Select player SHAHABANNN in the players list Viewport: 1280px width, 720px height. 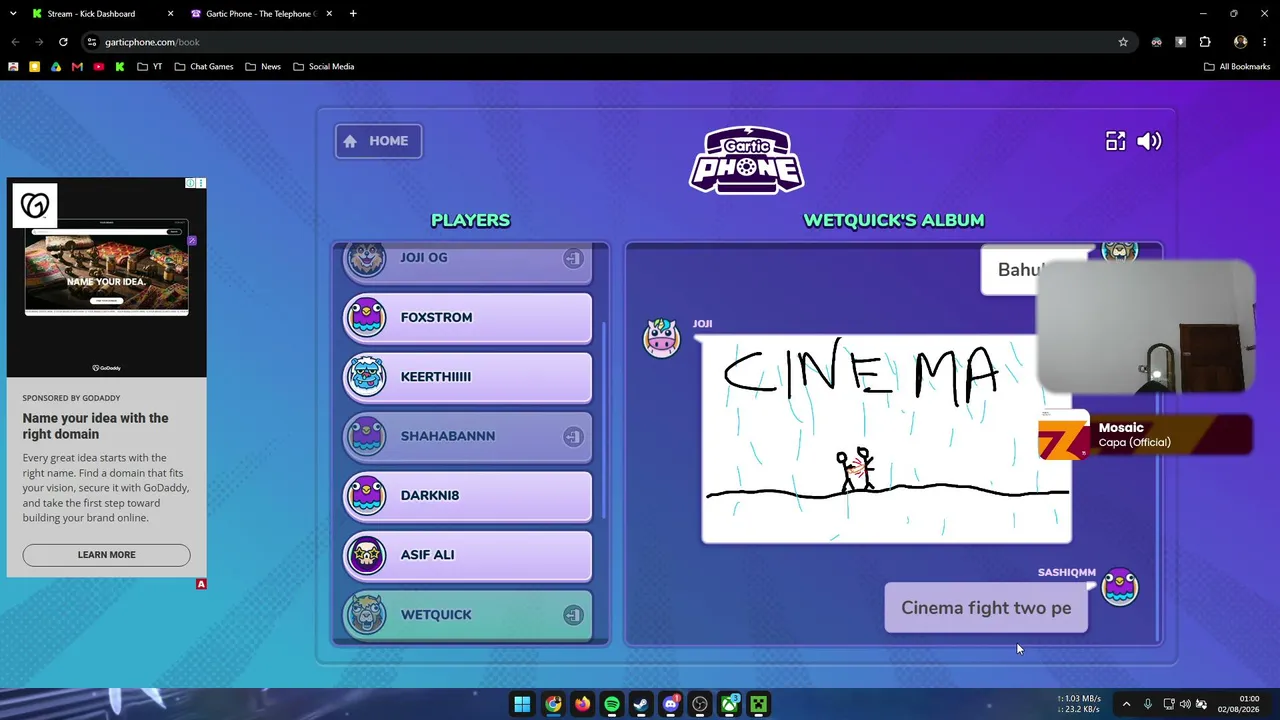(468, 436)
